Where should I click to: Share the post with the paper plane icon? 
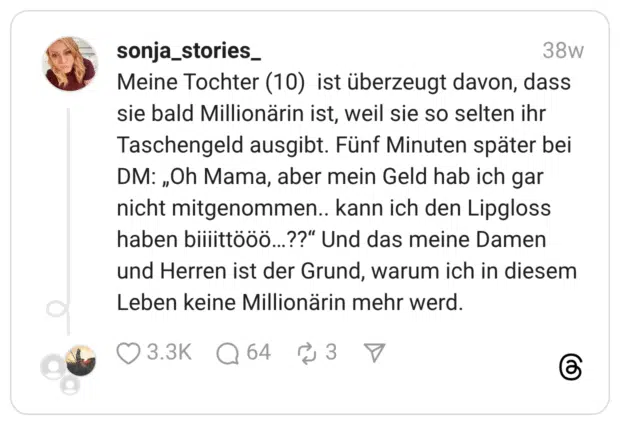pyautogui.click(x=375, y=353)
